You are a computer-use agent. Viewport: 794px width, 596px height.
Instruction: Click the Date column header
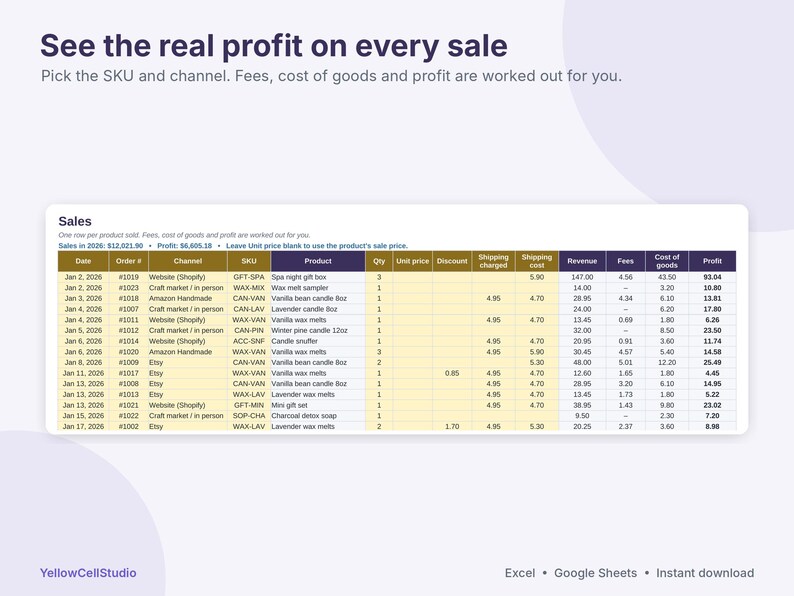83,261
